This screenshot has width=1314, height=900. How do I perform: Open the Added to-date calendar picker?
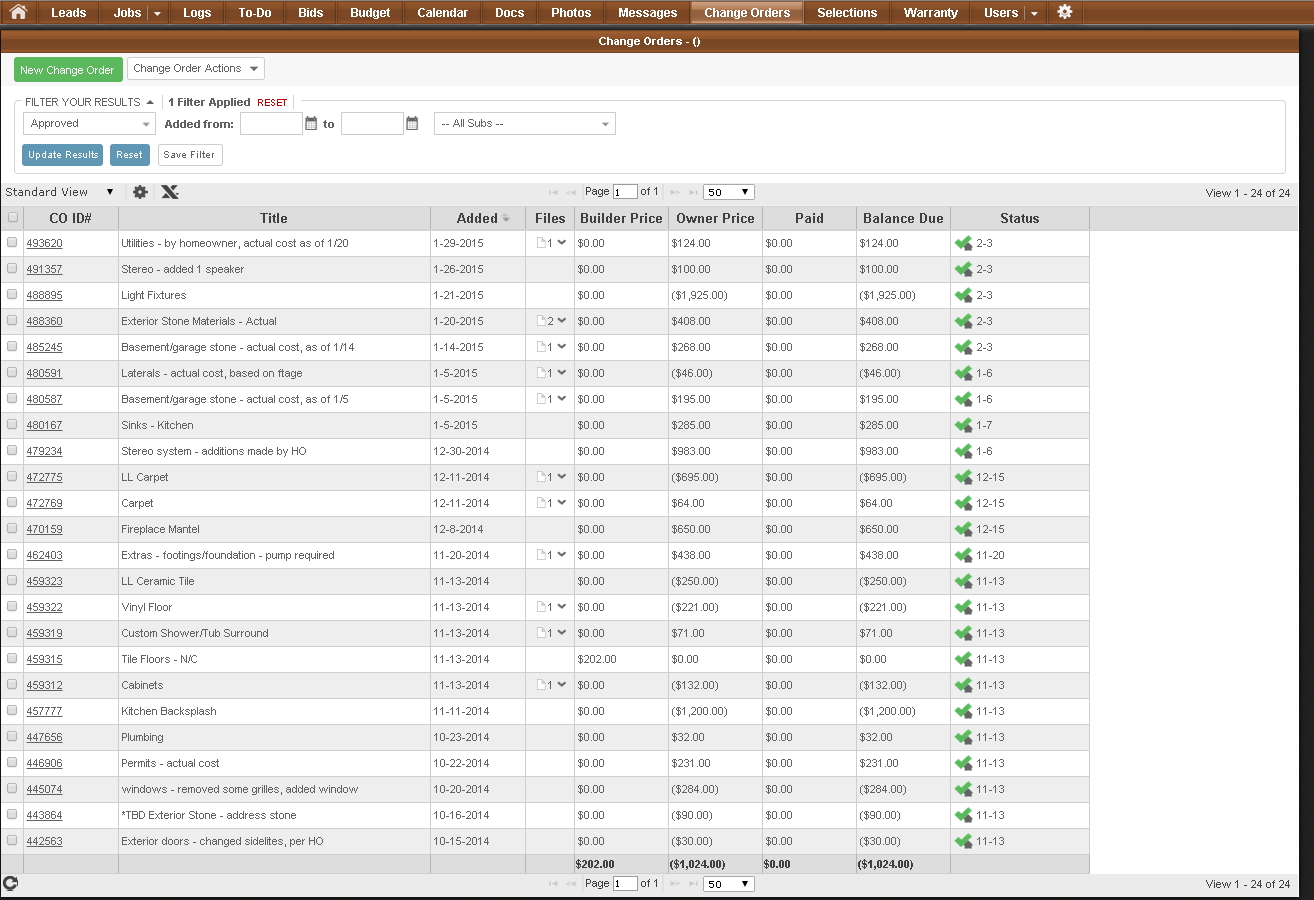[412, 124]
